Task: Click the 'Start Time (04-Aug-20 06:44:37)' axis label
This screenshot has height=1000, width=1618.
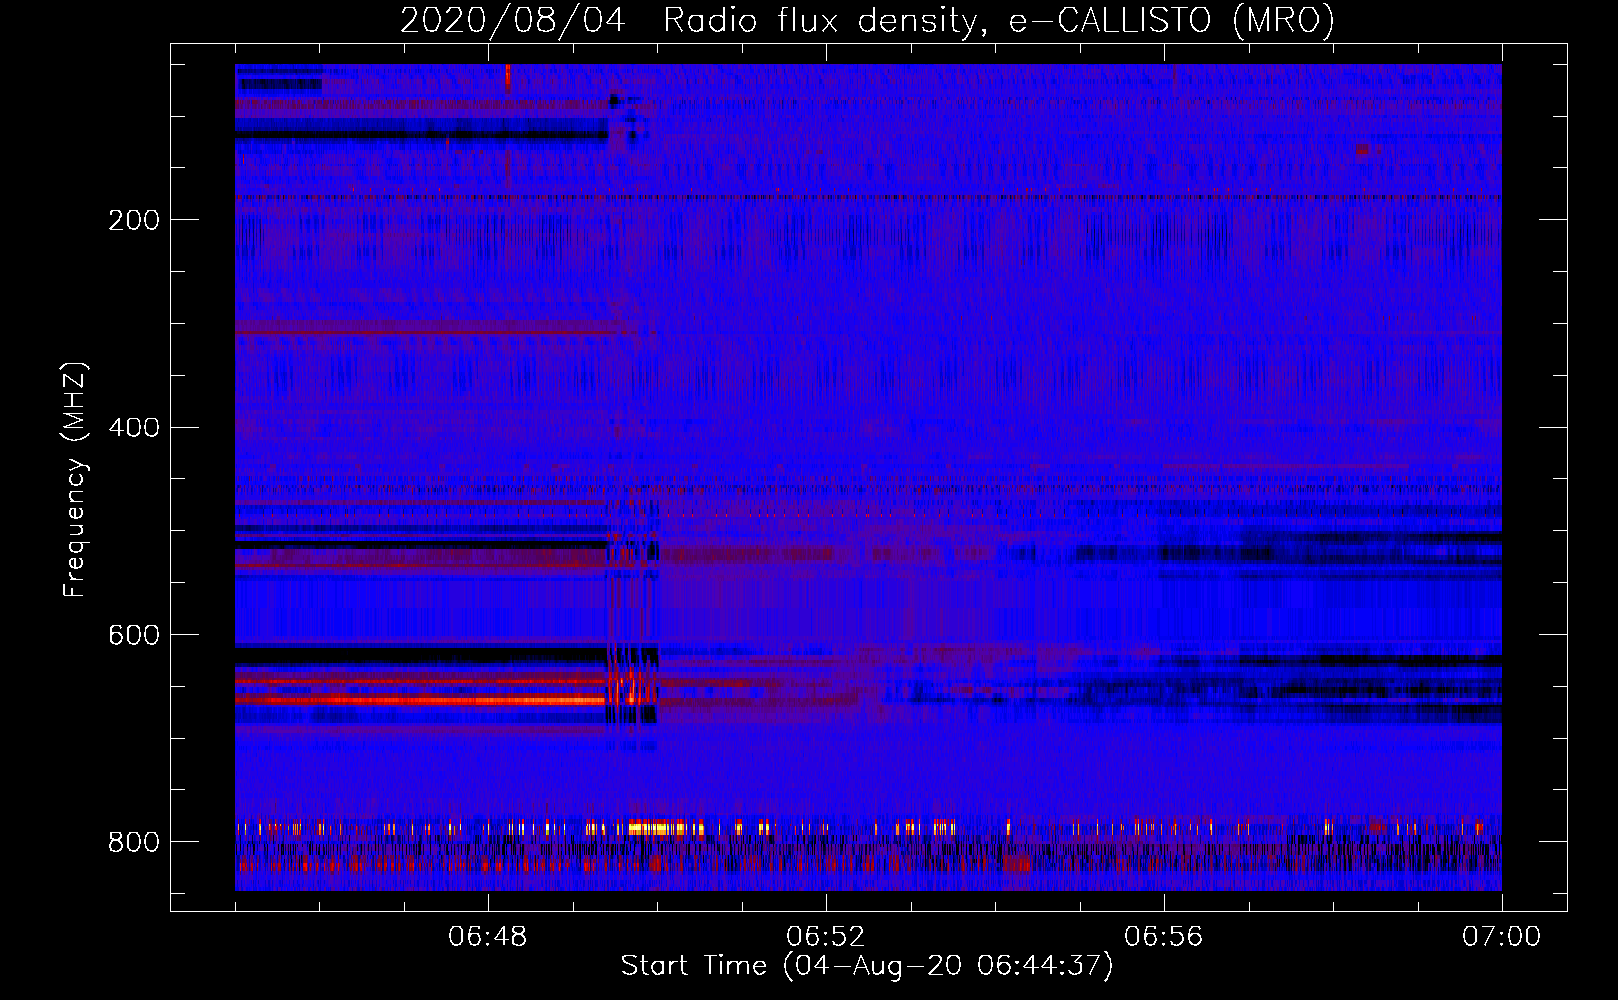Action: click(867, 966)
